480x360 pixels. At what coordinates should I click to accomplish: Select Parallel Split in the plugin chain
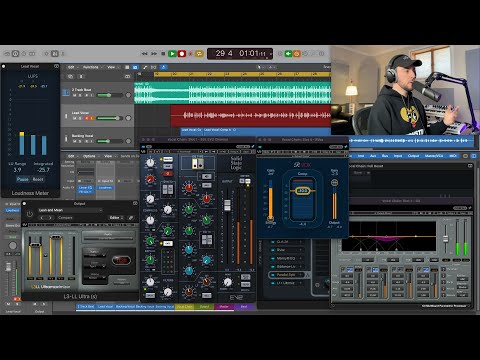[286, 275]
